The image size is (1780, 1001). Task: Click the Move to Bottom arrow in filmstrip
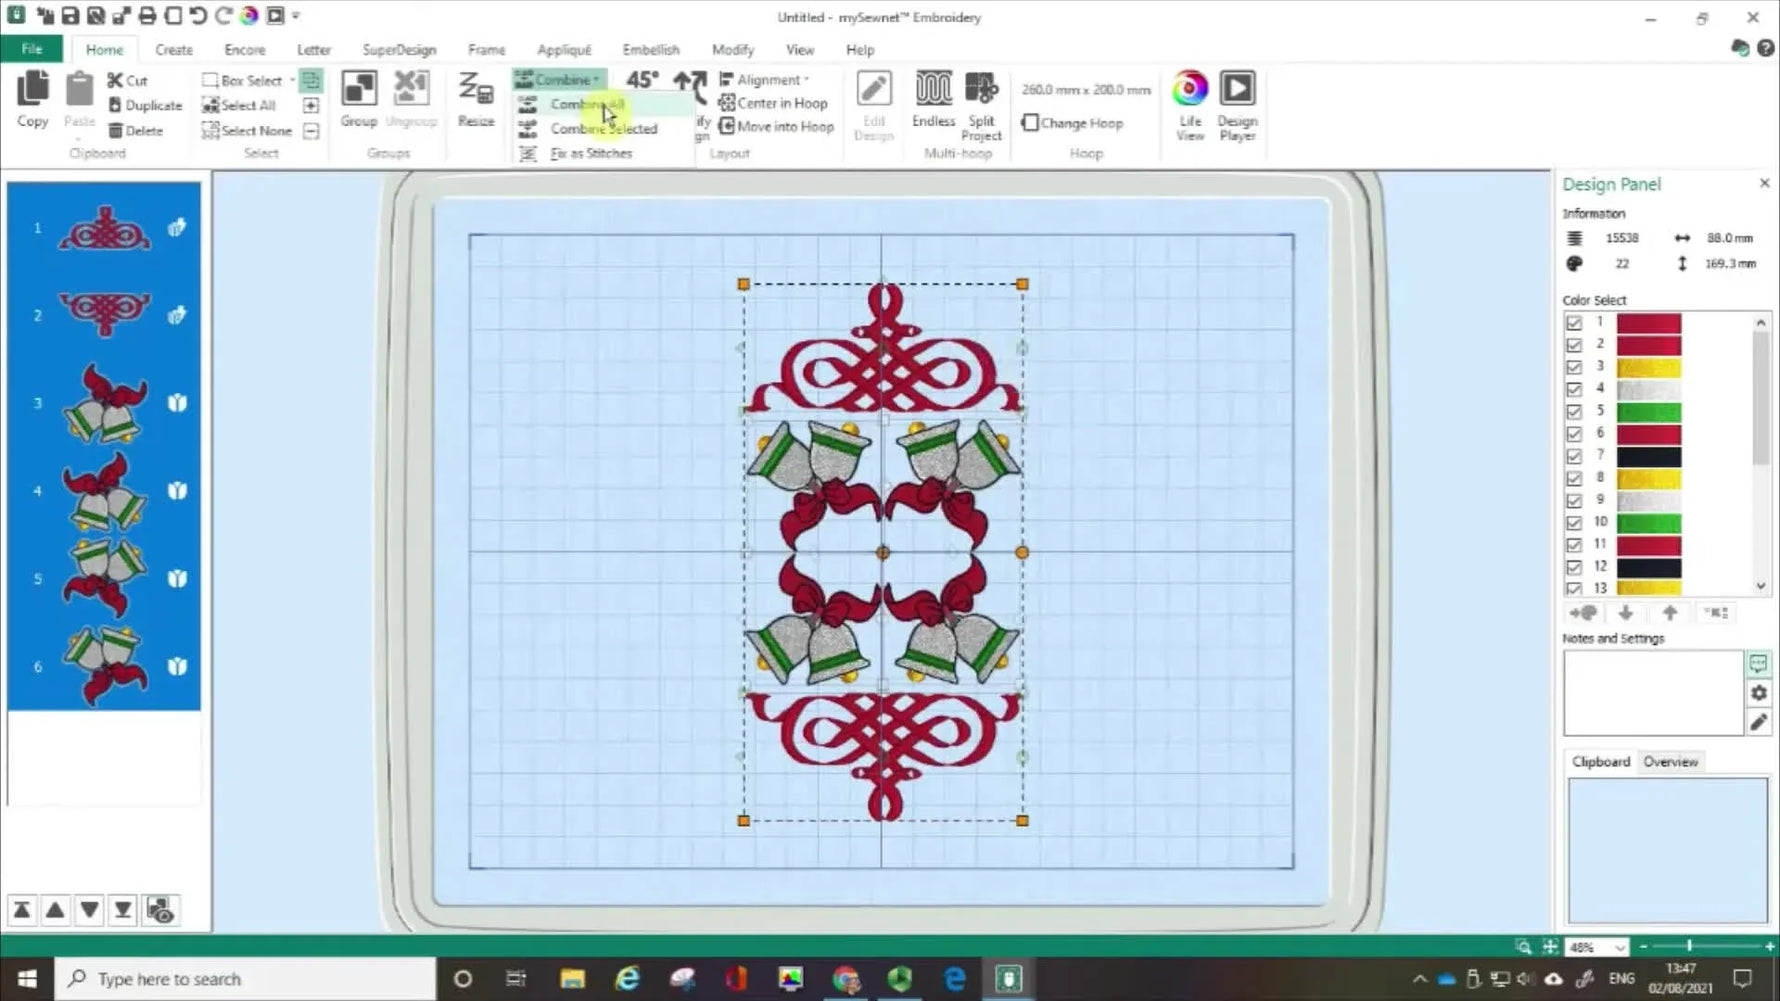[x=123, y=910]
